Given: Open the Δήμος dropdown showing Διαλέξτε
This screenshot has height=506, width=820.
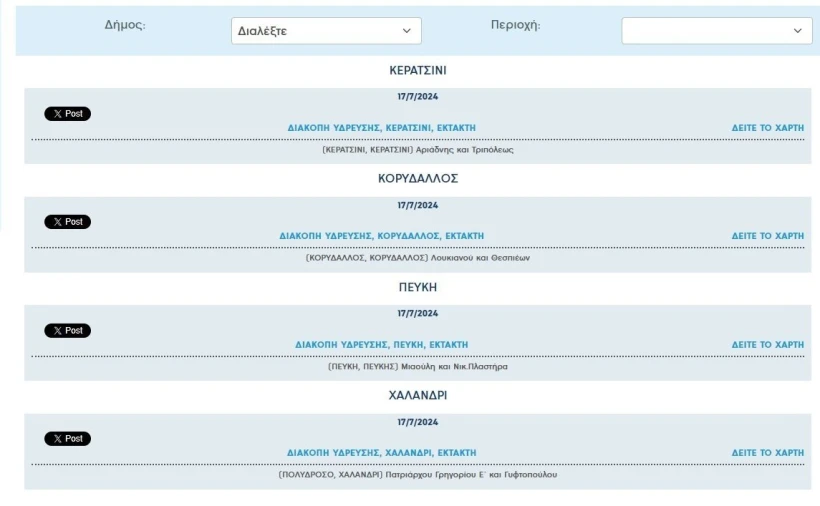Looking at the screenshot, I should (x=325, y=31).
